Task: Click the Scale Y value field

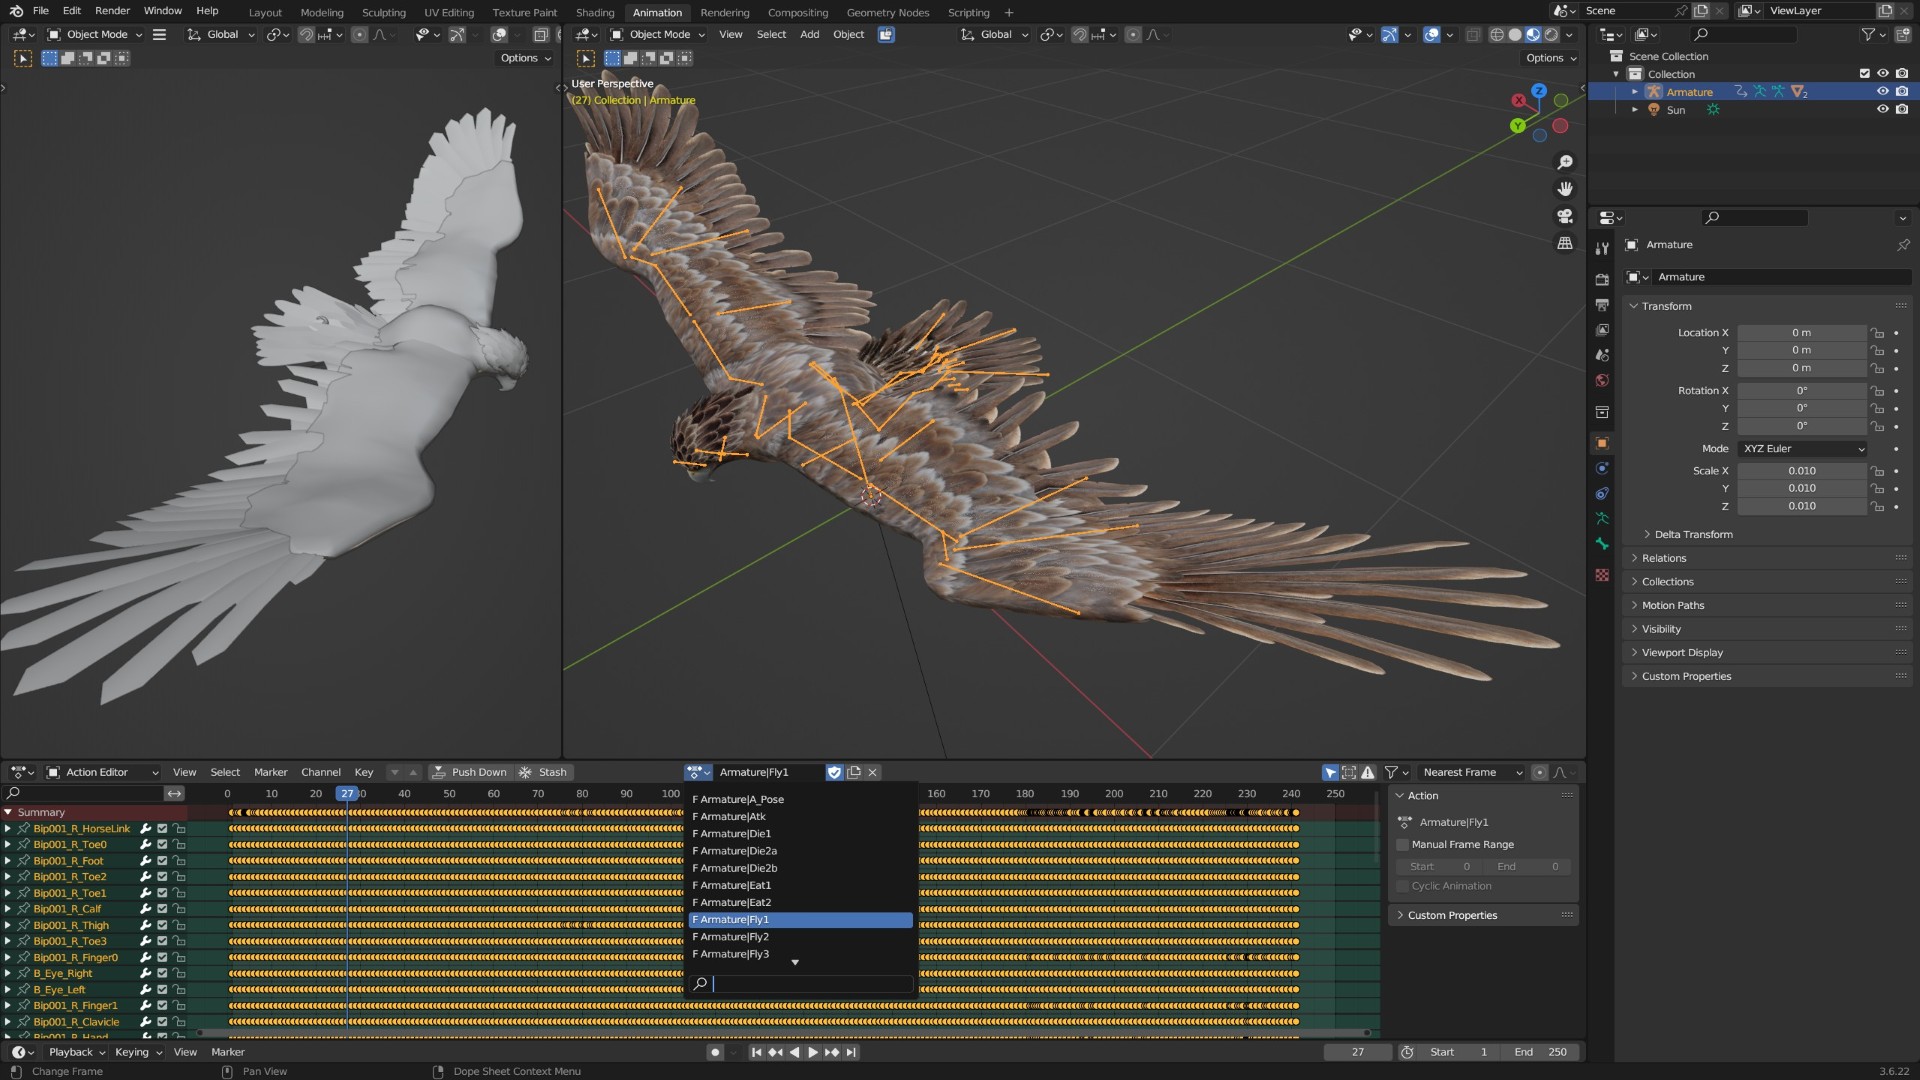Action: [1802, 489]
